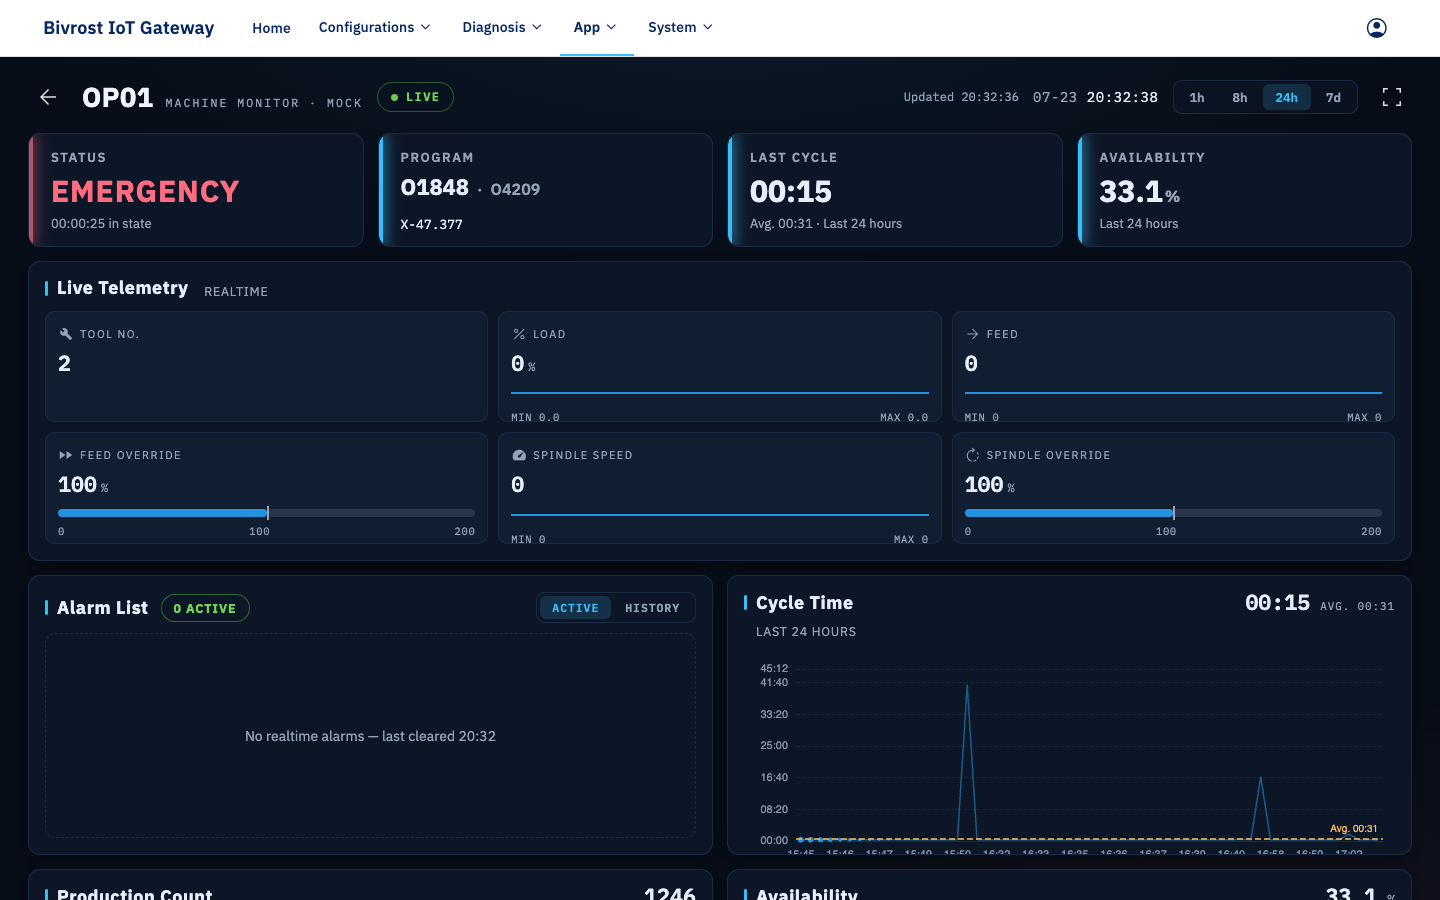Click the back arrow next to OP01
This screenshot has width=1440, height=900.
(48, 97)
